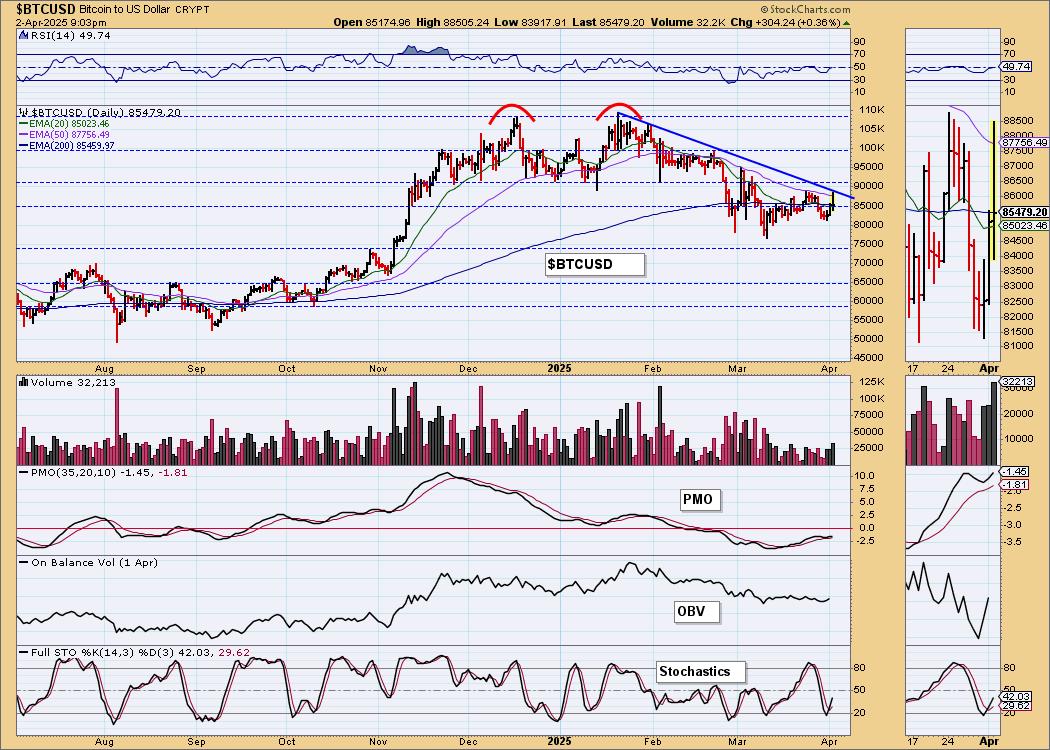
Task: Click the red arc over the January price peak
Action: pos(619,111)
